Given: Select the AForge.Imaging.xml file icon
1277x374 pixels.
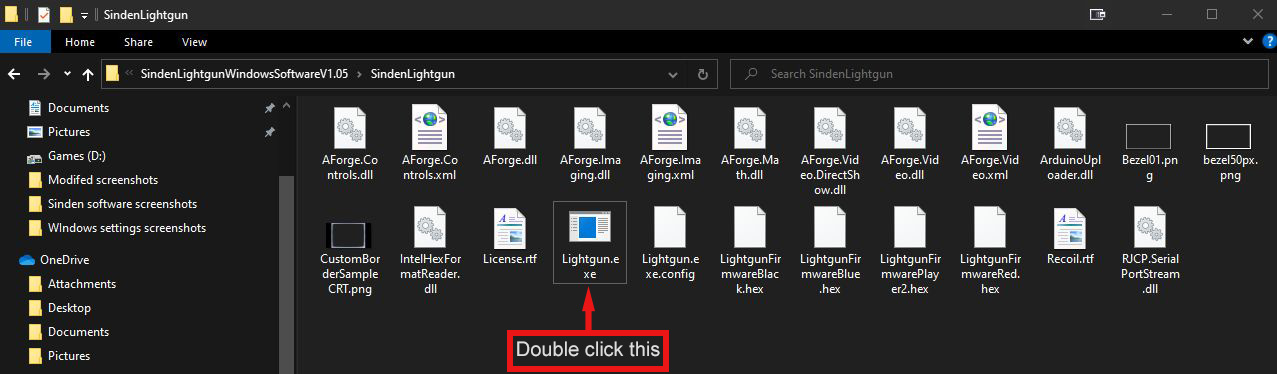Looking at the screenshot, I should (x=669, y=127).
